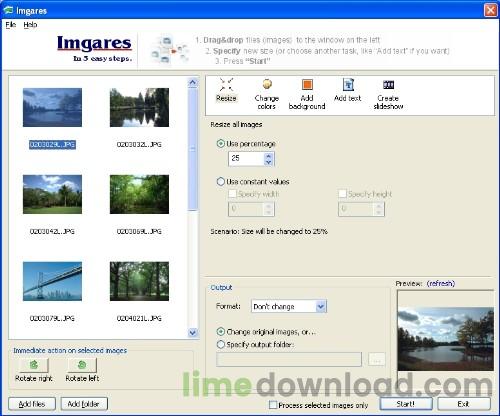This screenshot has width=500, height=416.
Task: Click the Add files button
Action: coord(32,404)
